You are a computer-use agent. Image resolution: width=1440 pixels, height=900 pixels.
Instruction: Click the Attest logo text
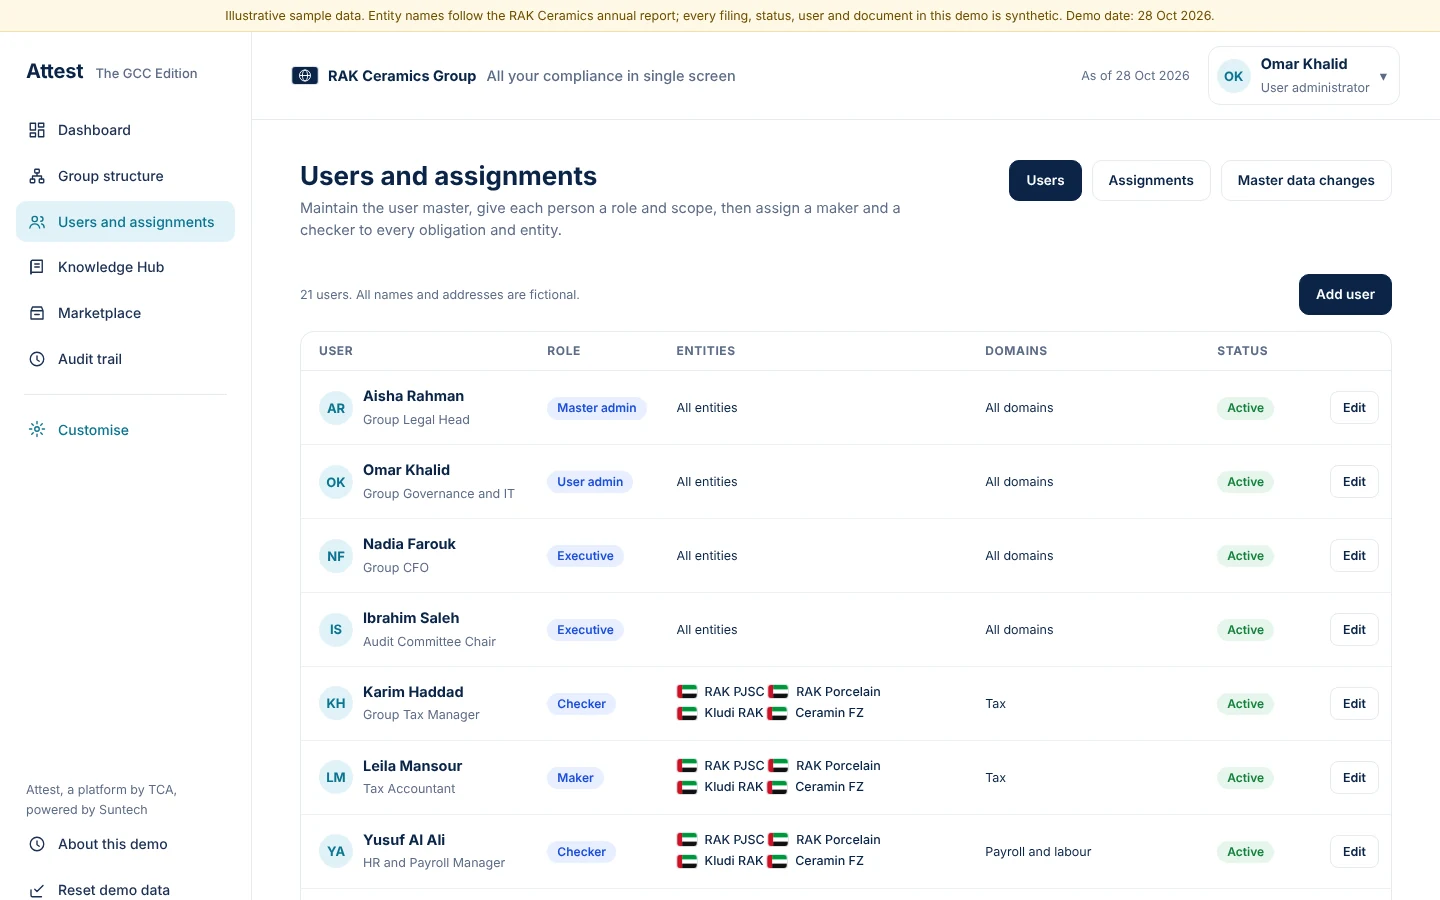tap(55, 72)
